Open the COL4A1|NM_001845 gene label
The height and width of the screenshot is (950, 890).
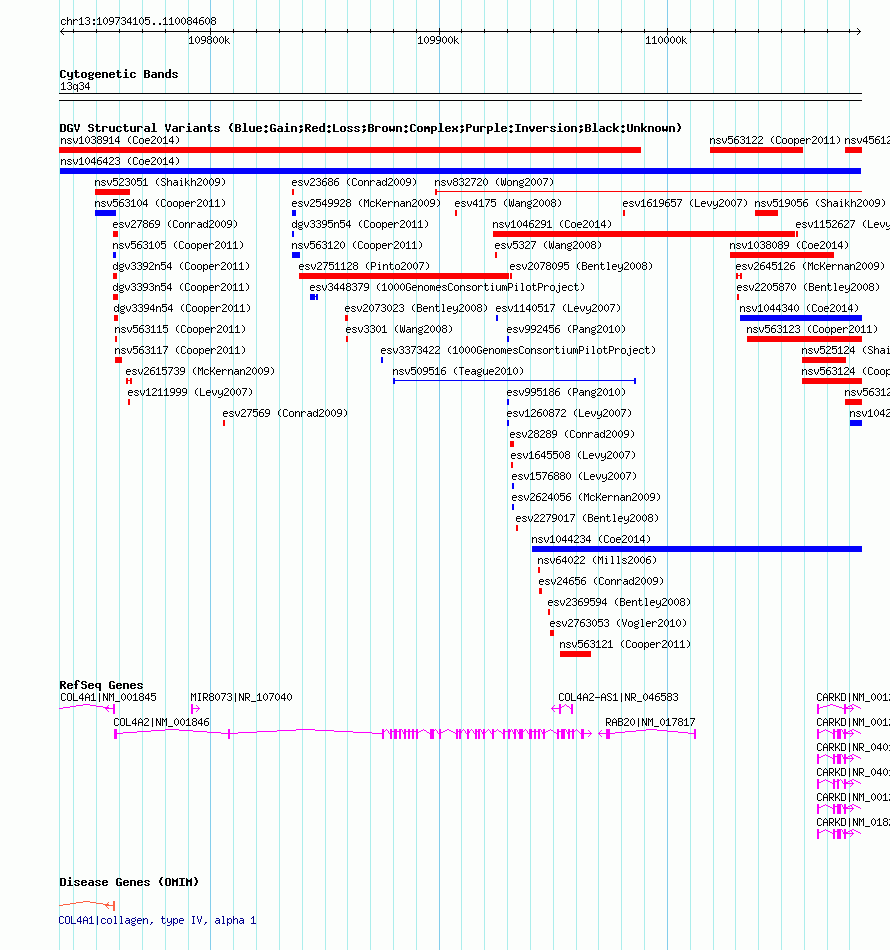(x=108, y=697)
